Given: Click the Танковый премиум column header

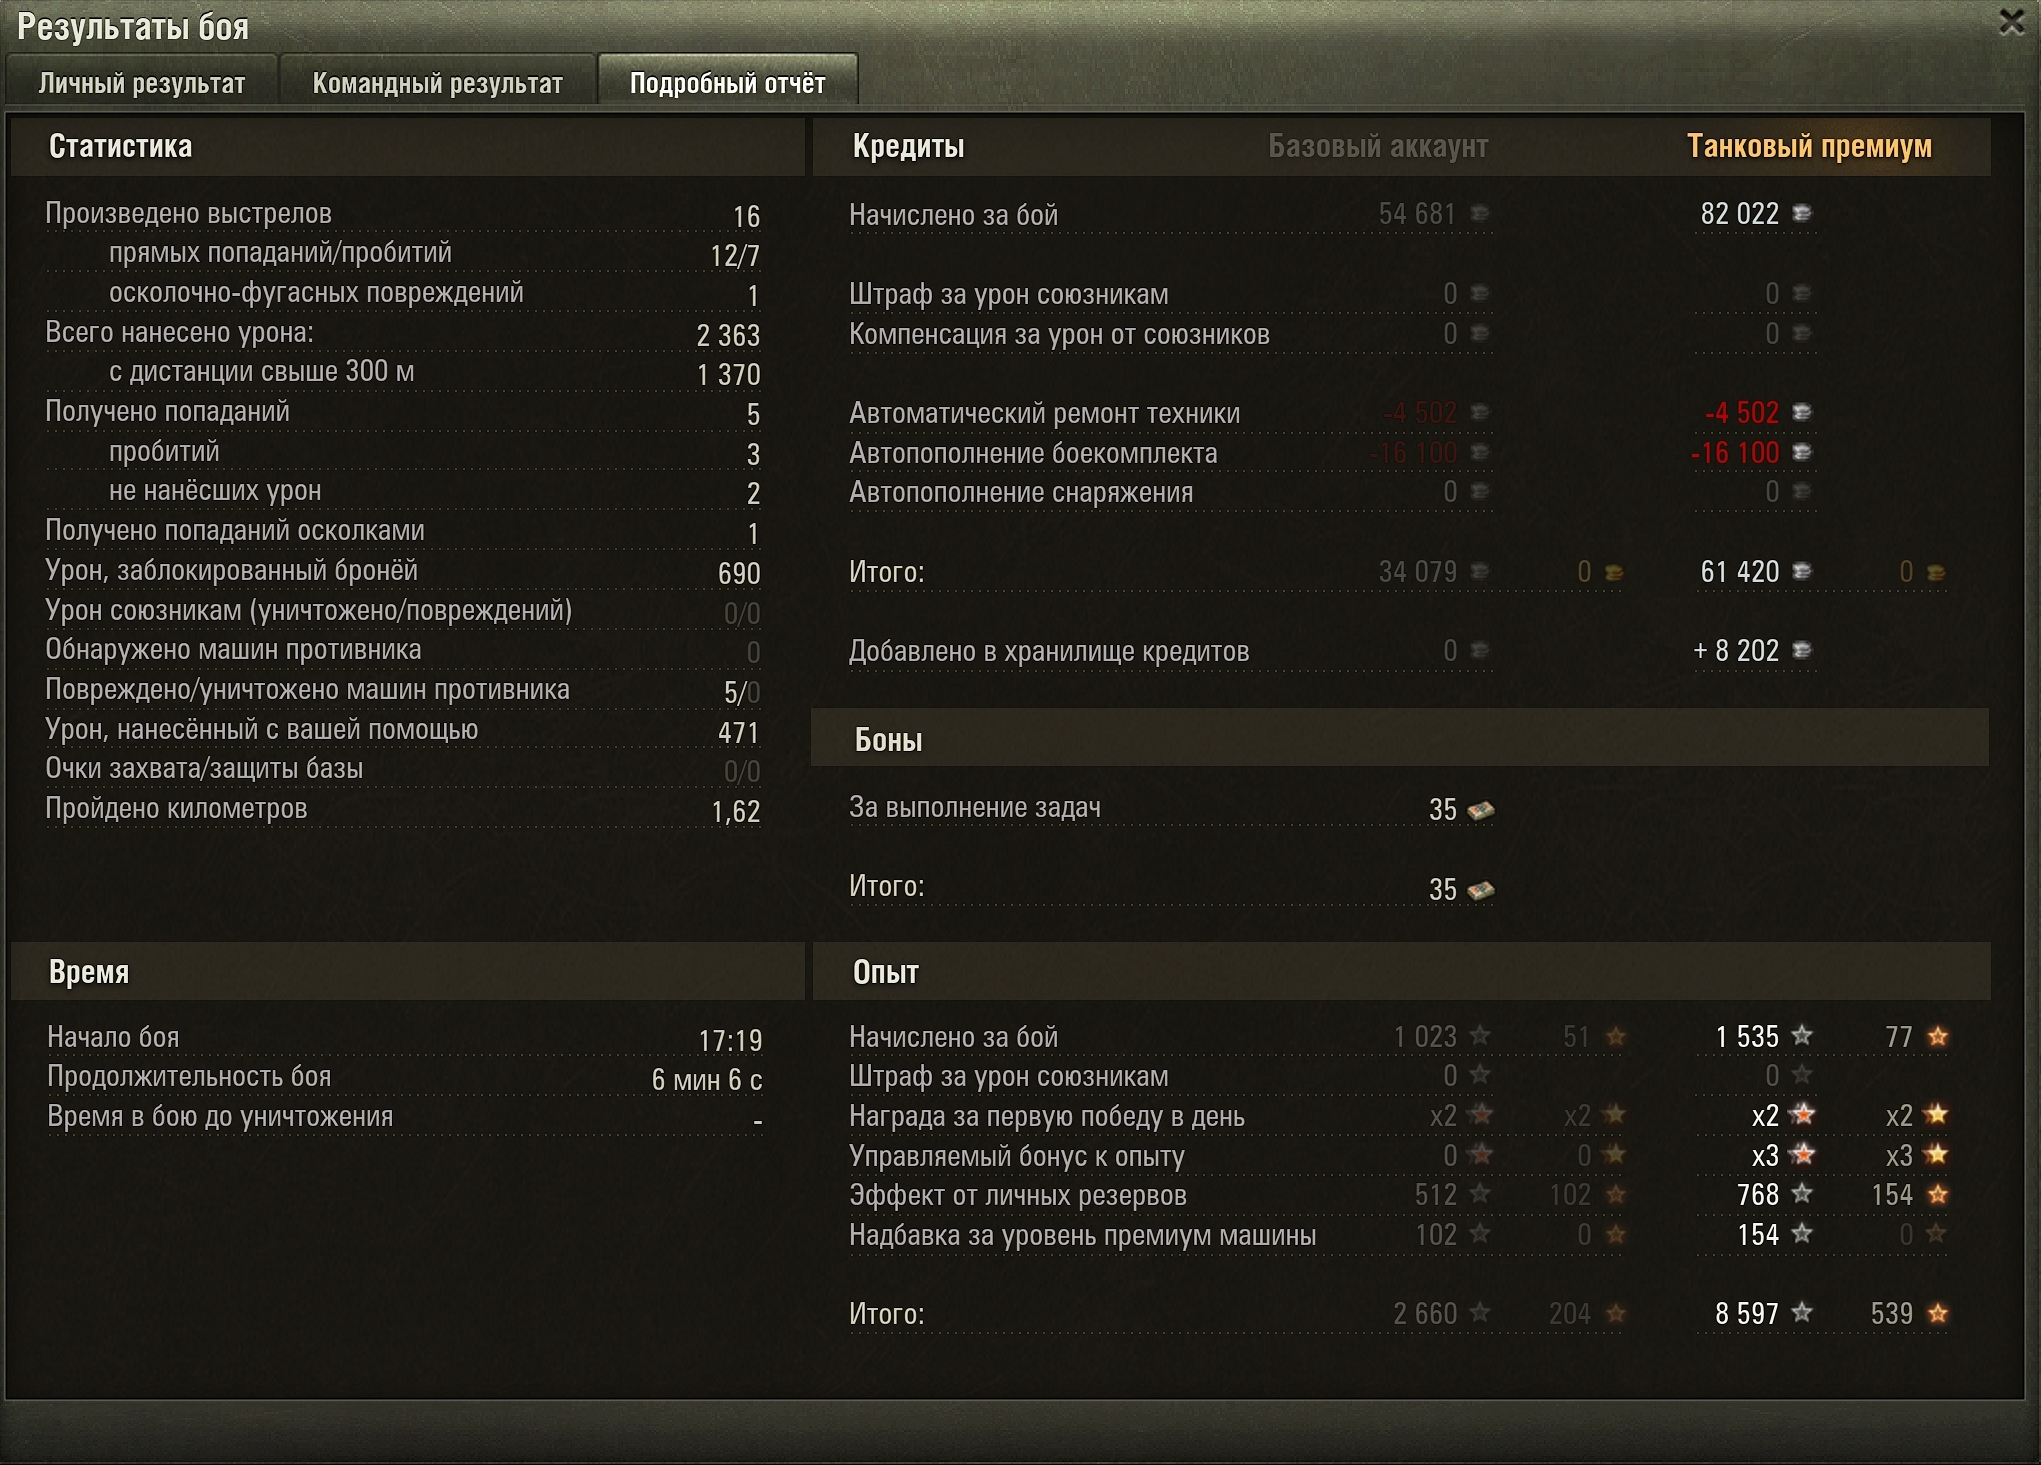Looking at the screenshot, I should 1809,146.
